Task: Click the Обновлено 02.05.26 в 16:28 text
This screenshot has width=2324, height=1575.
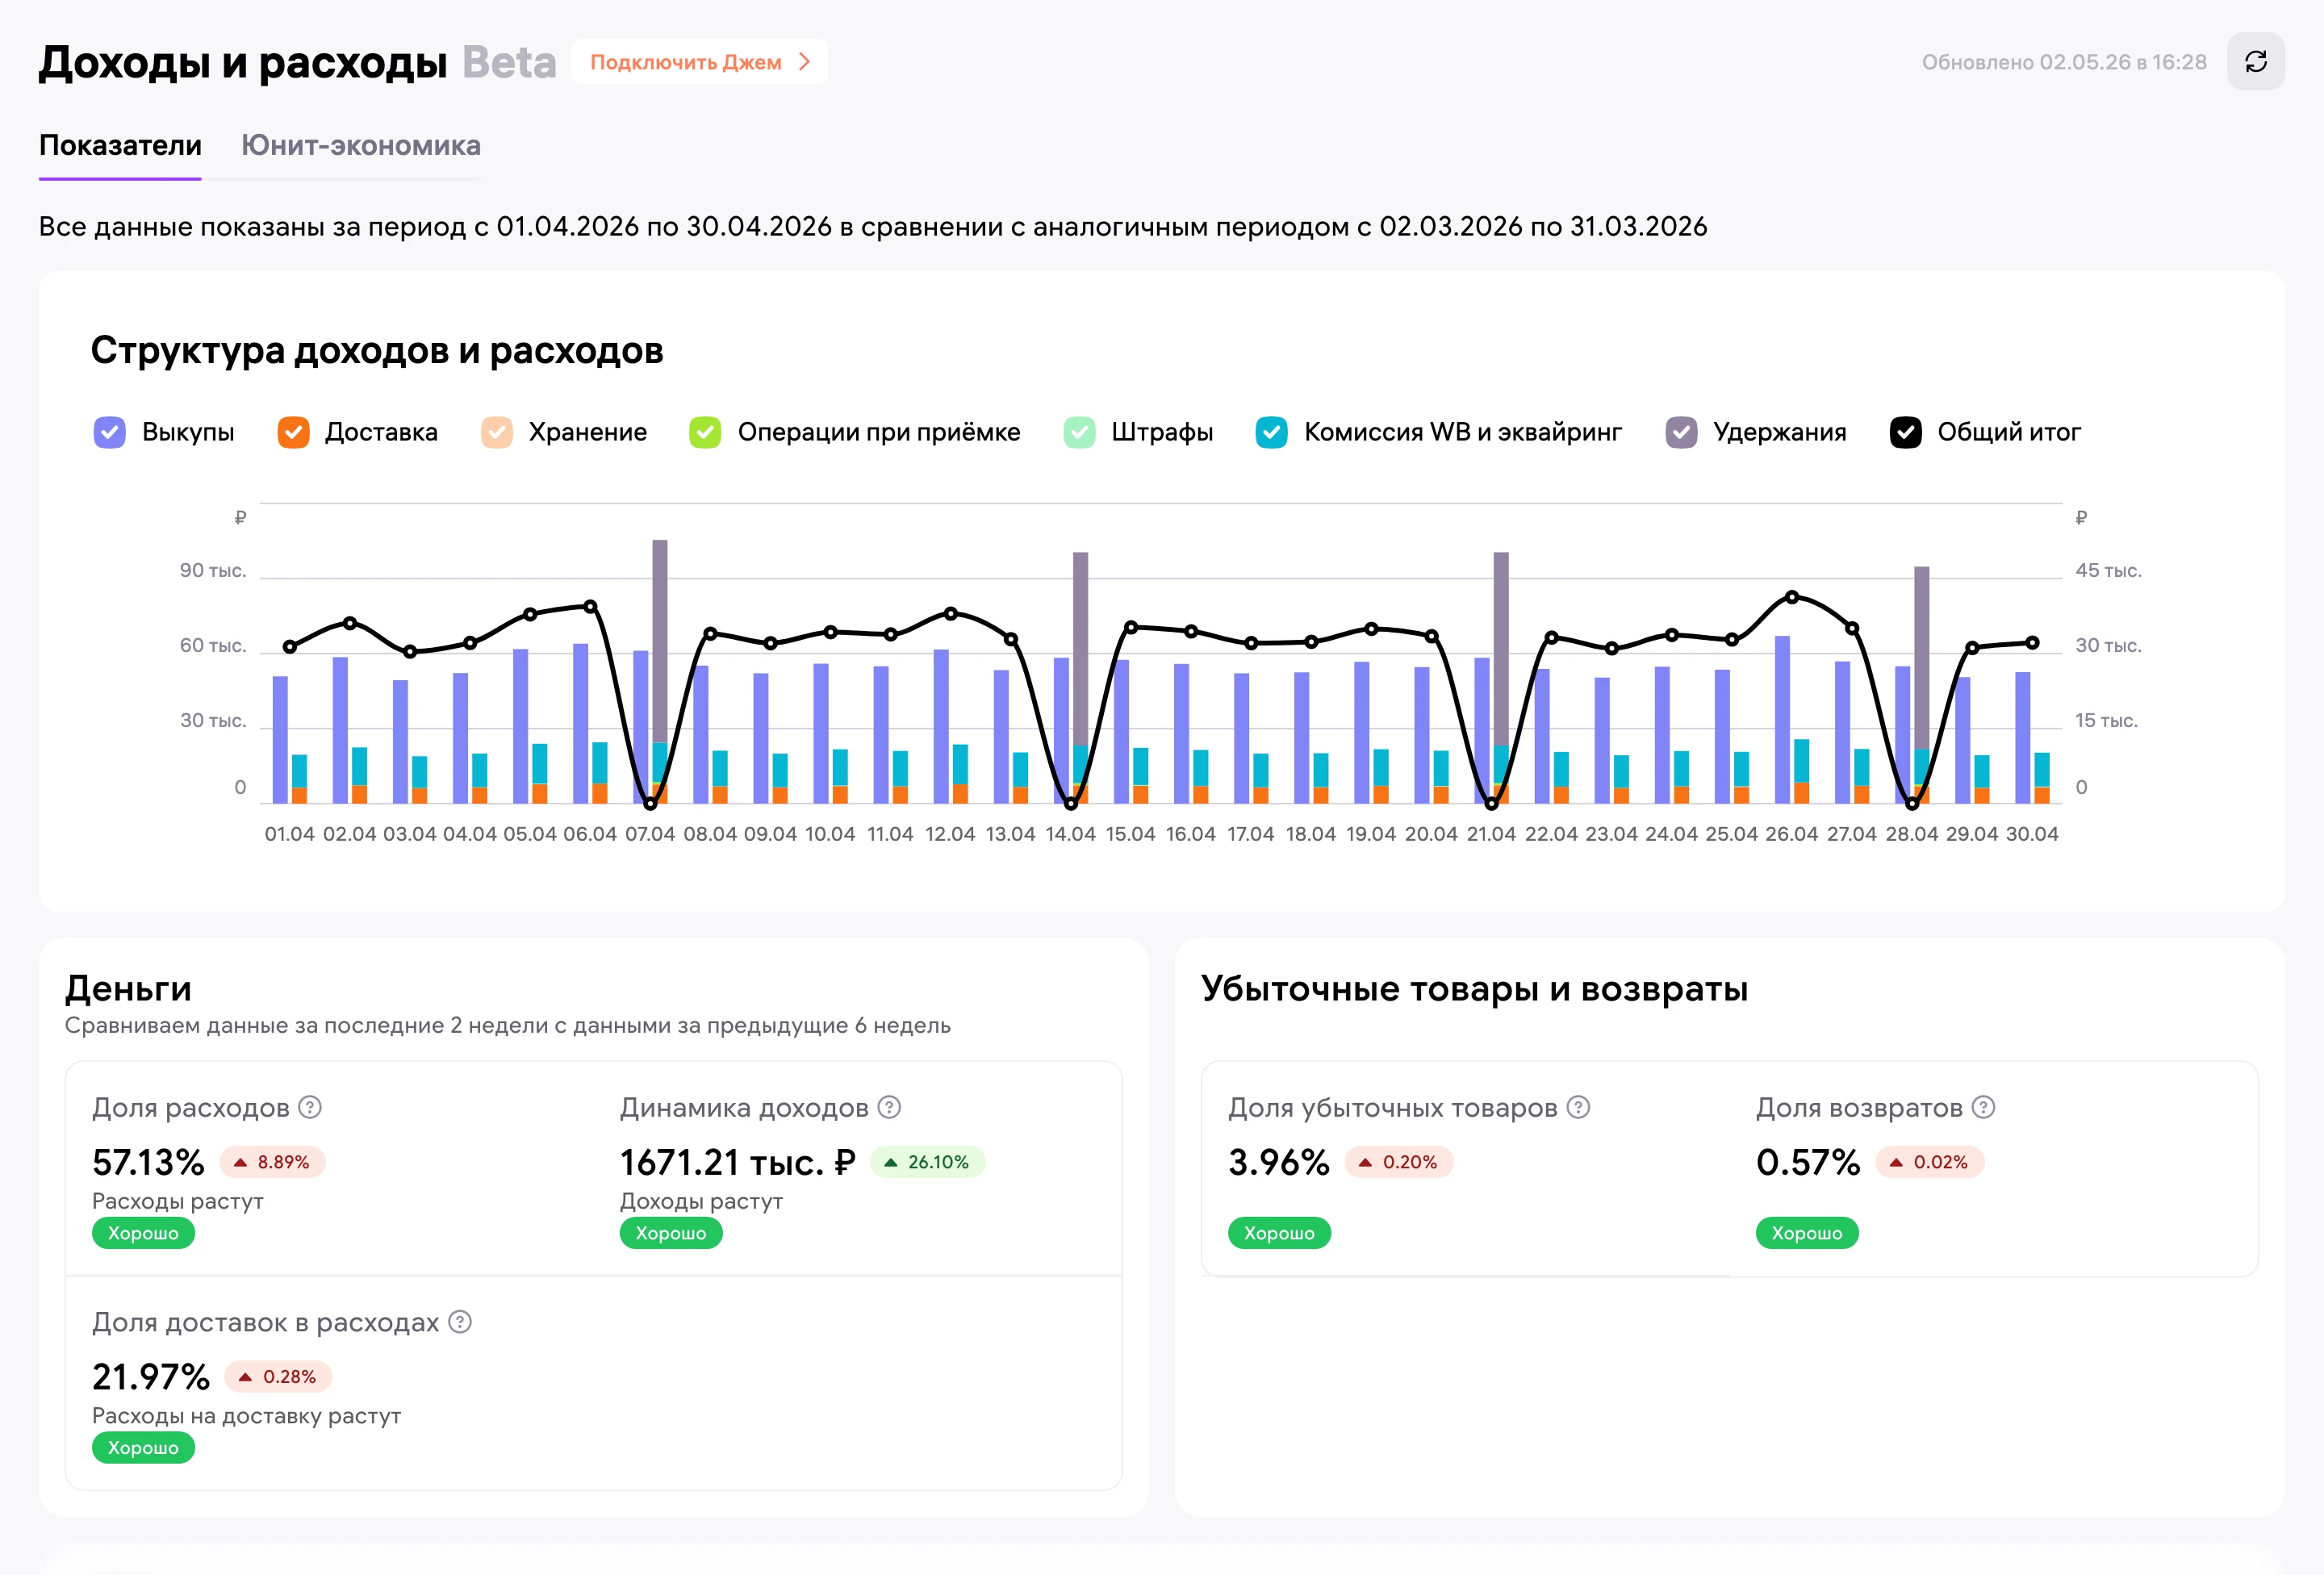Action: coord(2064,62)
